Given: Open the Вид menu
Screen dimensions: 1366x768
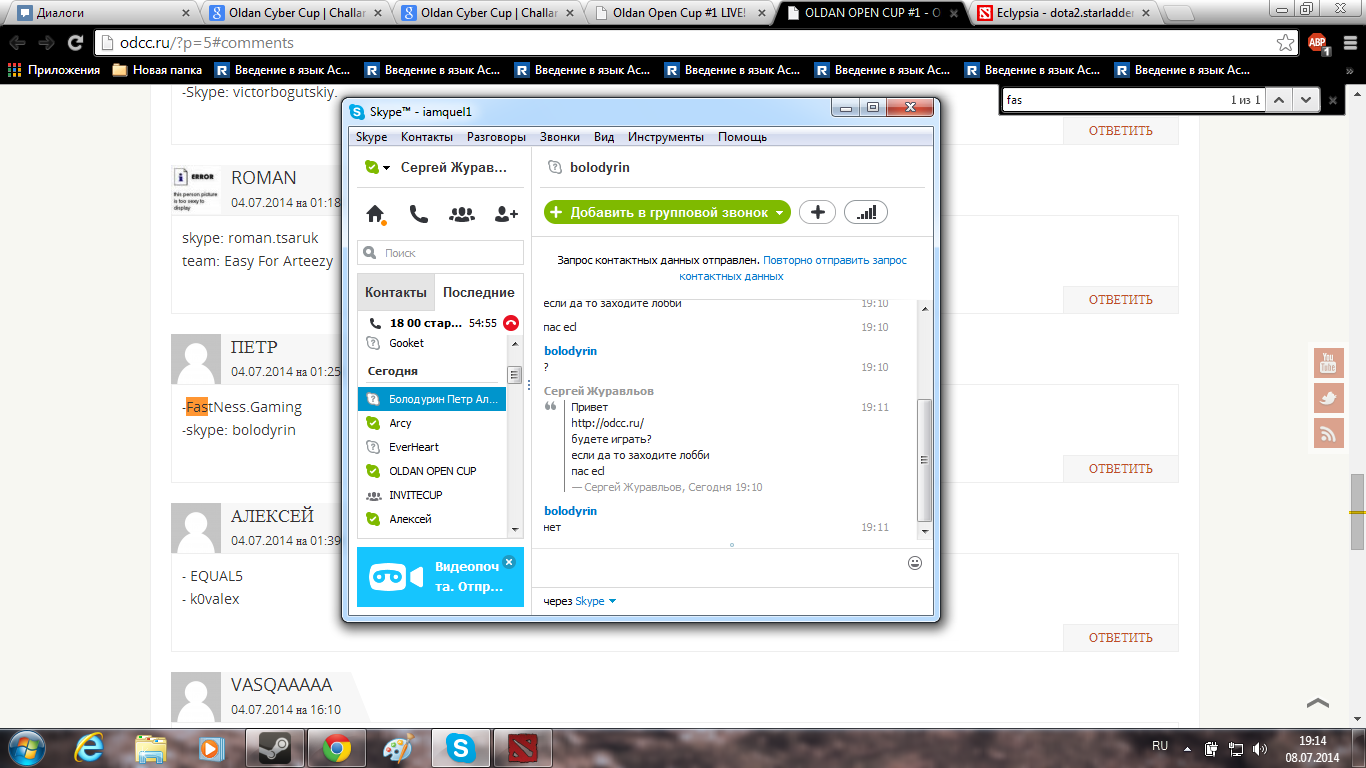Looking at the screenshot, I should (604, 137).
